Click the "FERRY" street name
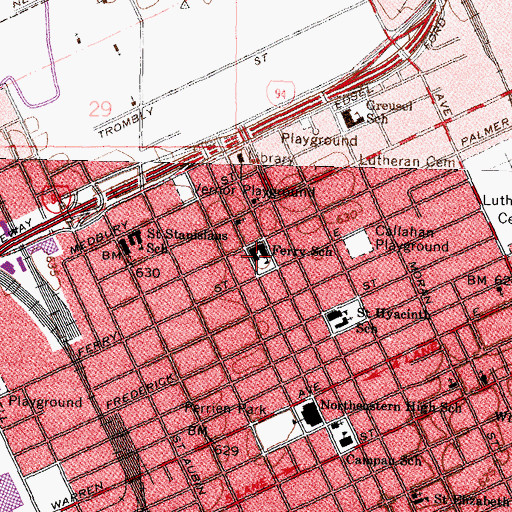The width and height of the screenshot is (512, 512). point(98,344)
